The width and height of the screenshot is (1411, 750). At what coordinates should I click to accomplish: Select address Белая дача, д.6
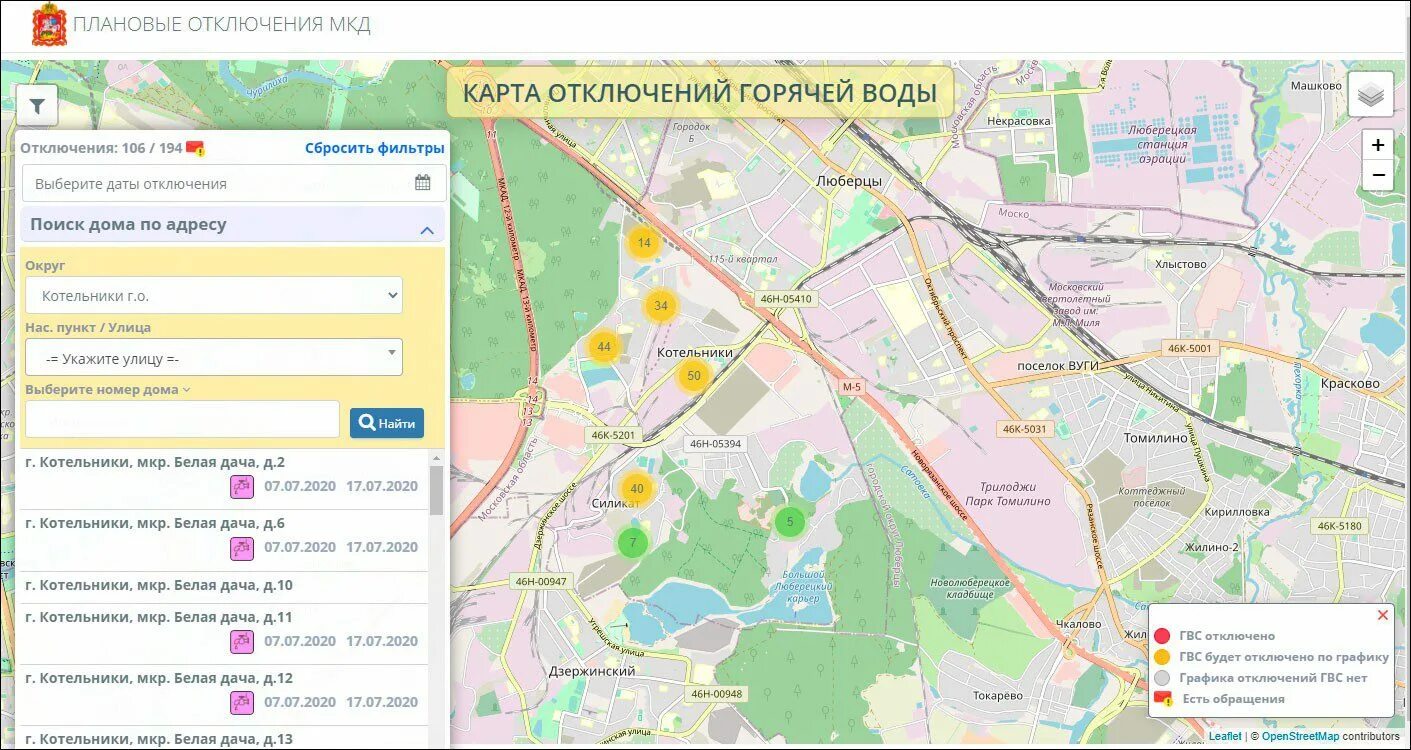tap(155, 523)
